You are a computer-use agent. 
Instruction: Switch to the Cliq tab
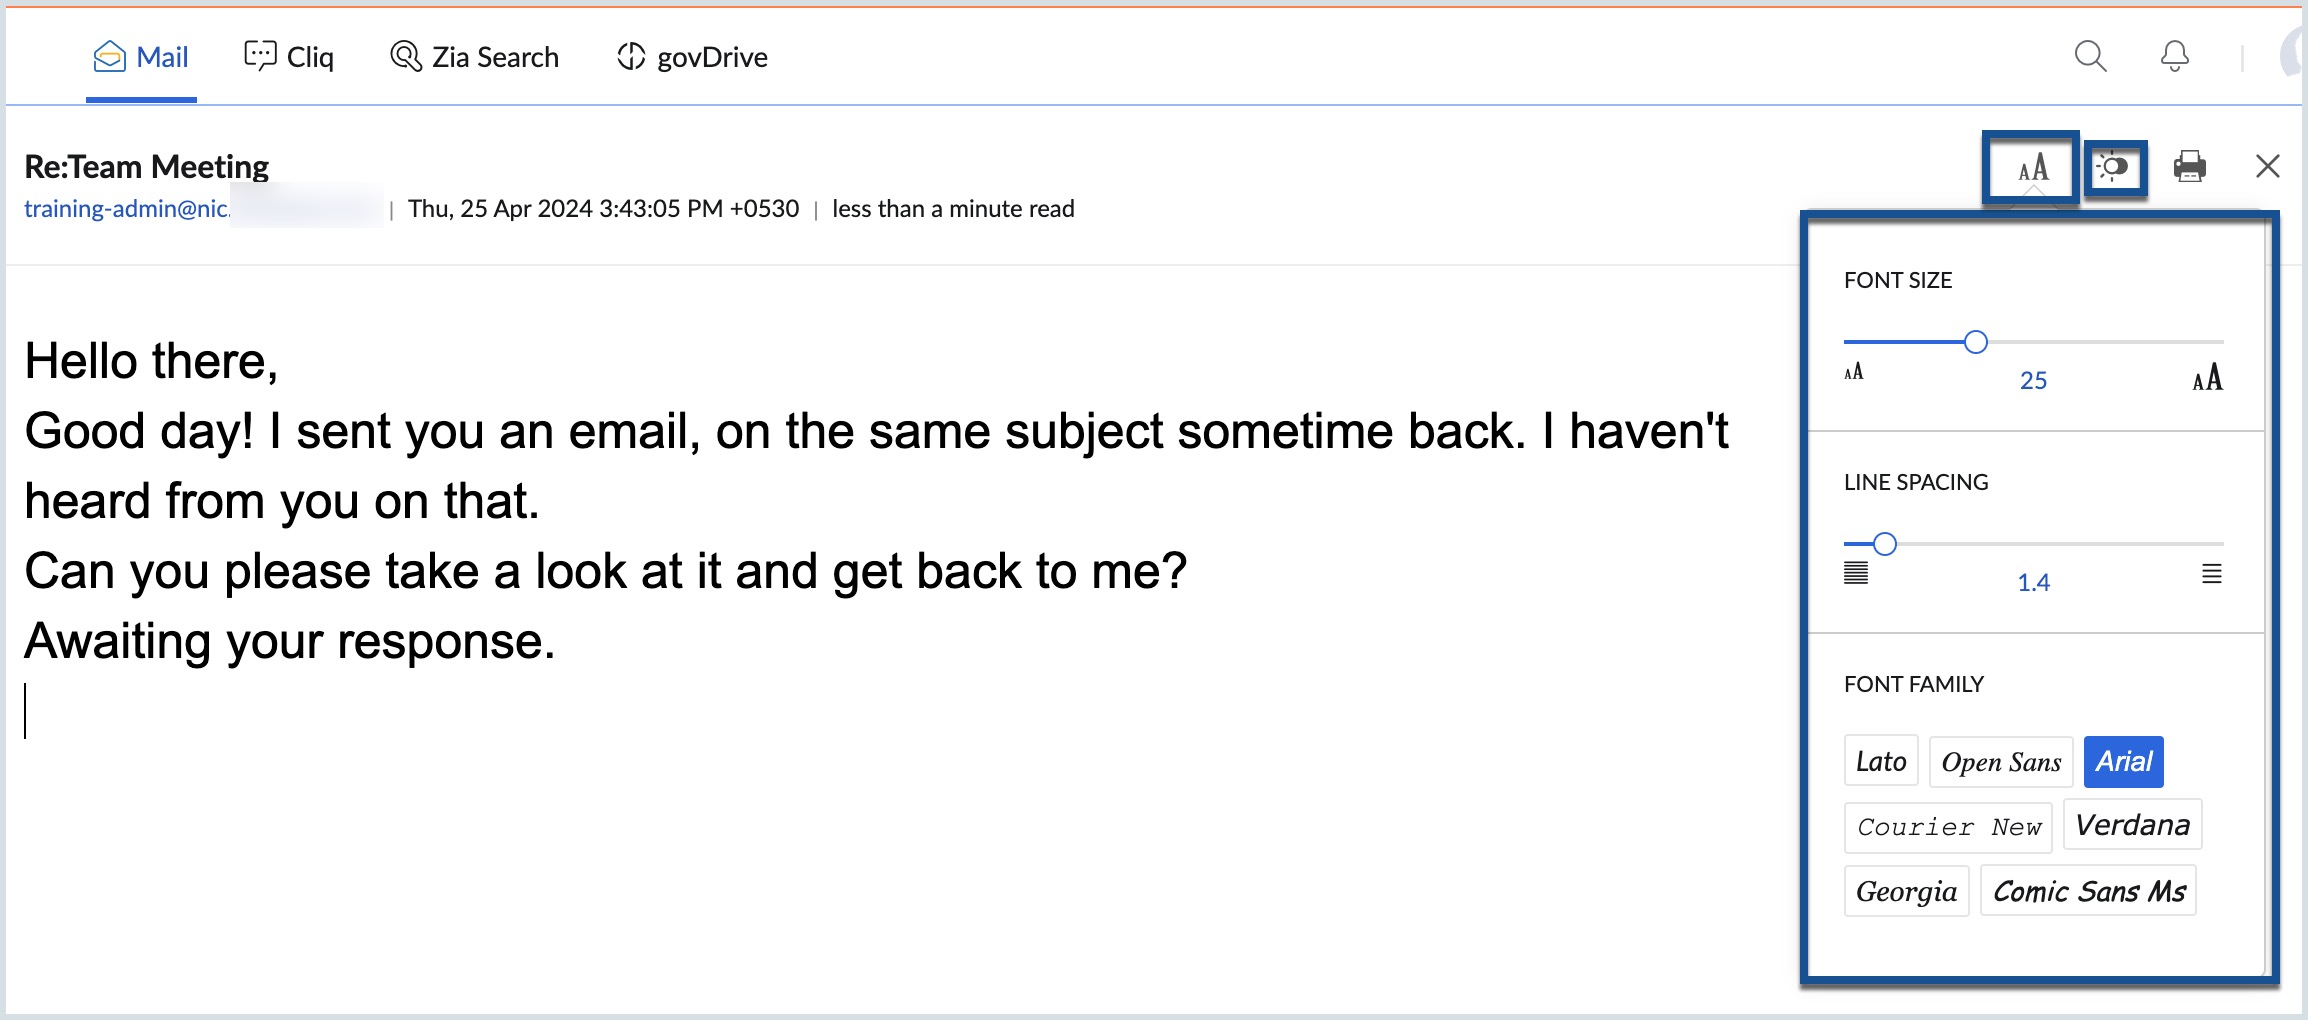pyautogui.click(x=289, y=57)
